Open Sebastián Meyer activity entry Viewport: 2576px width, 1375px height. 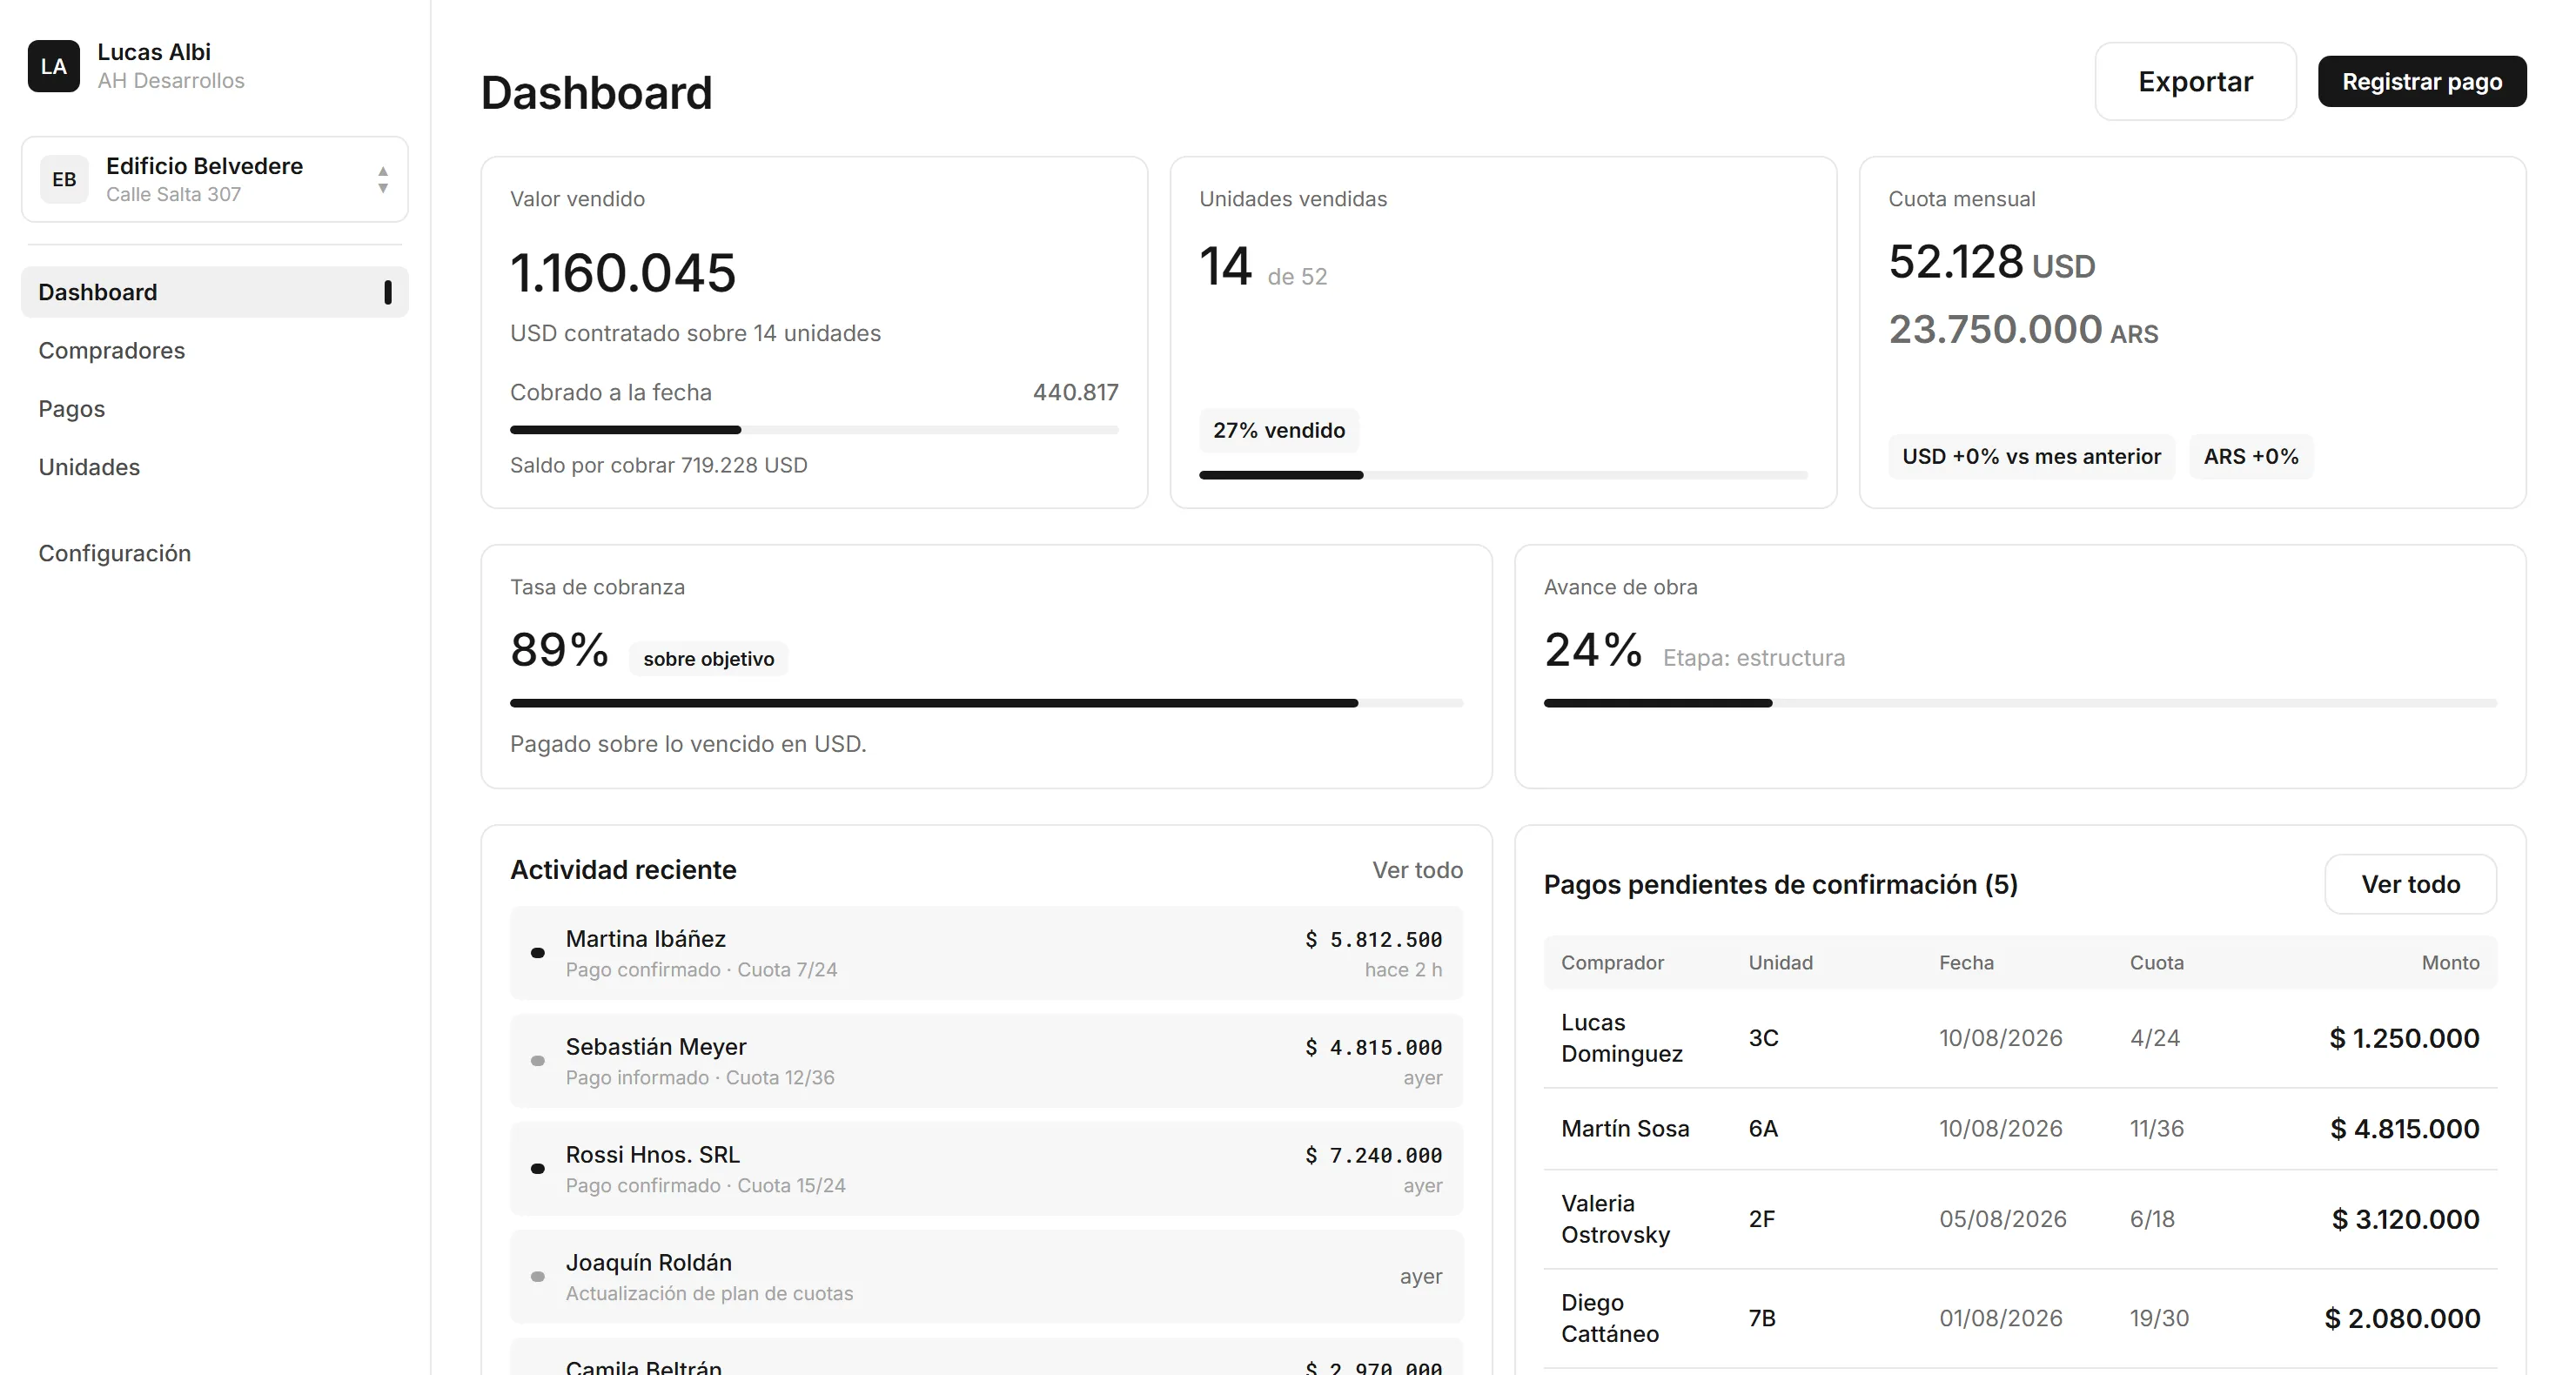(986, 1061)
